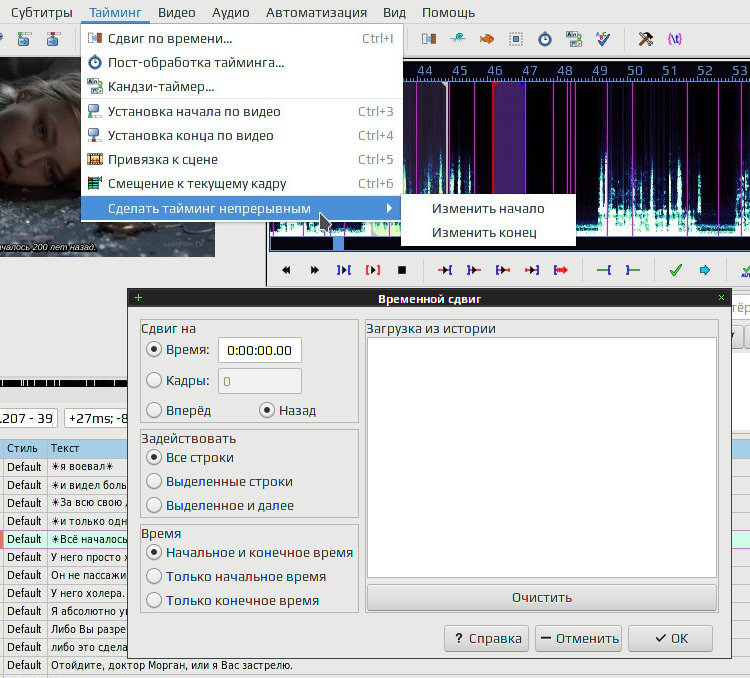750x678 pixels.
Task: Play 500 ms after selection end
Action: coord(474,270)
